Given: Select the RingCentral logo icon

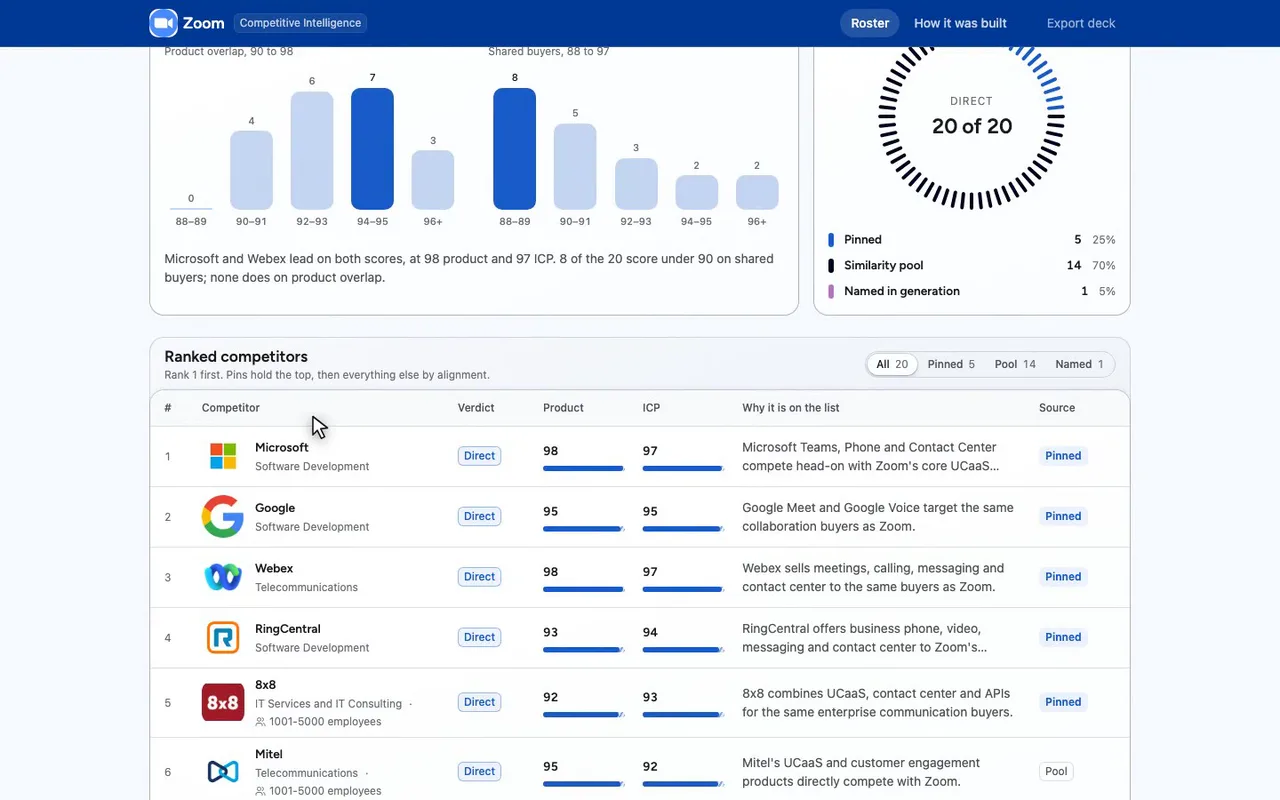Looking at the screenshot, I should coord(223,637).
